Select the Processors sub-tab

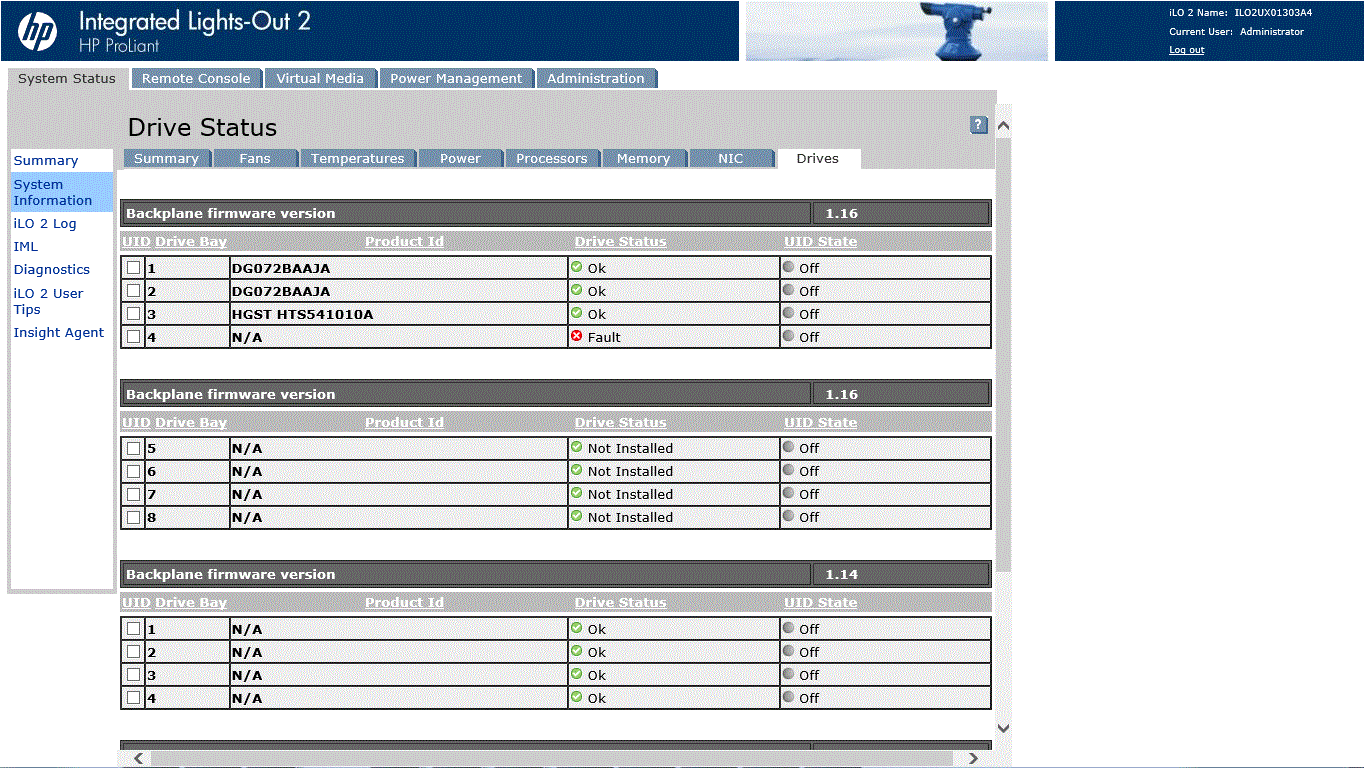(x=552, y=158)
